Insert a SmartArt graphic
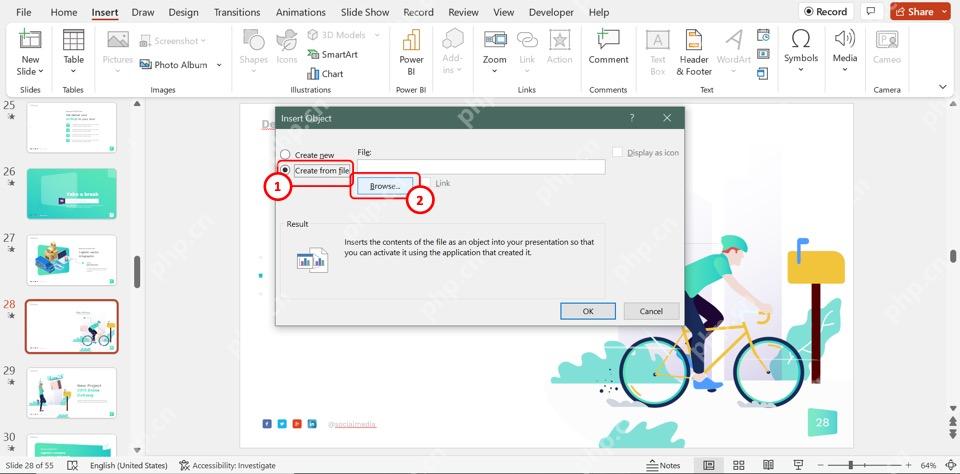Image resolution: width=960 pixels, height=474 pixels. 332,55
